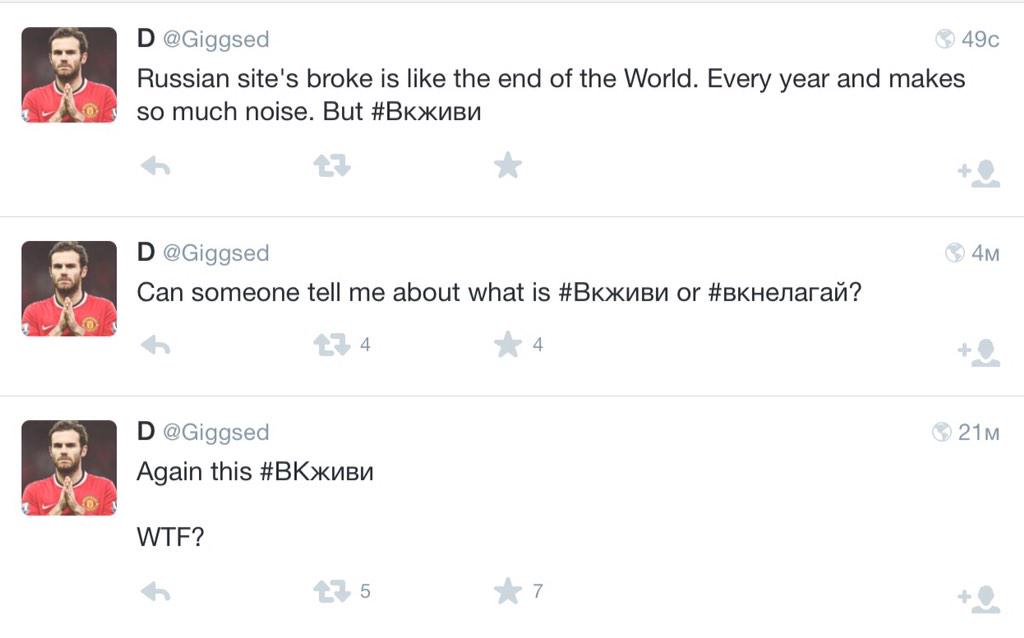Tap avatar photo on the 4м tweet

pos(69,288)
